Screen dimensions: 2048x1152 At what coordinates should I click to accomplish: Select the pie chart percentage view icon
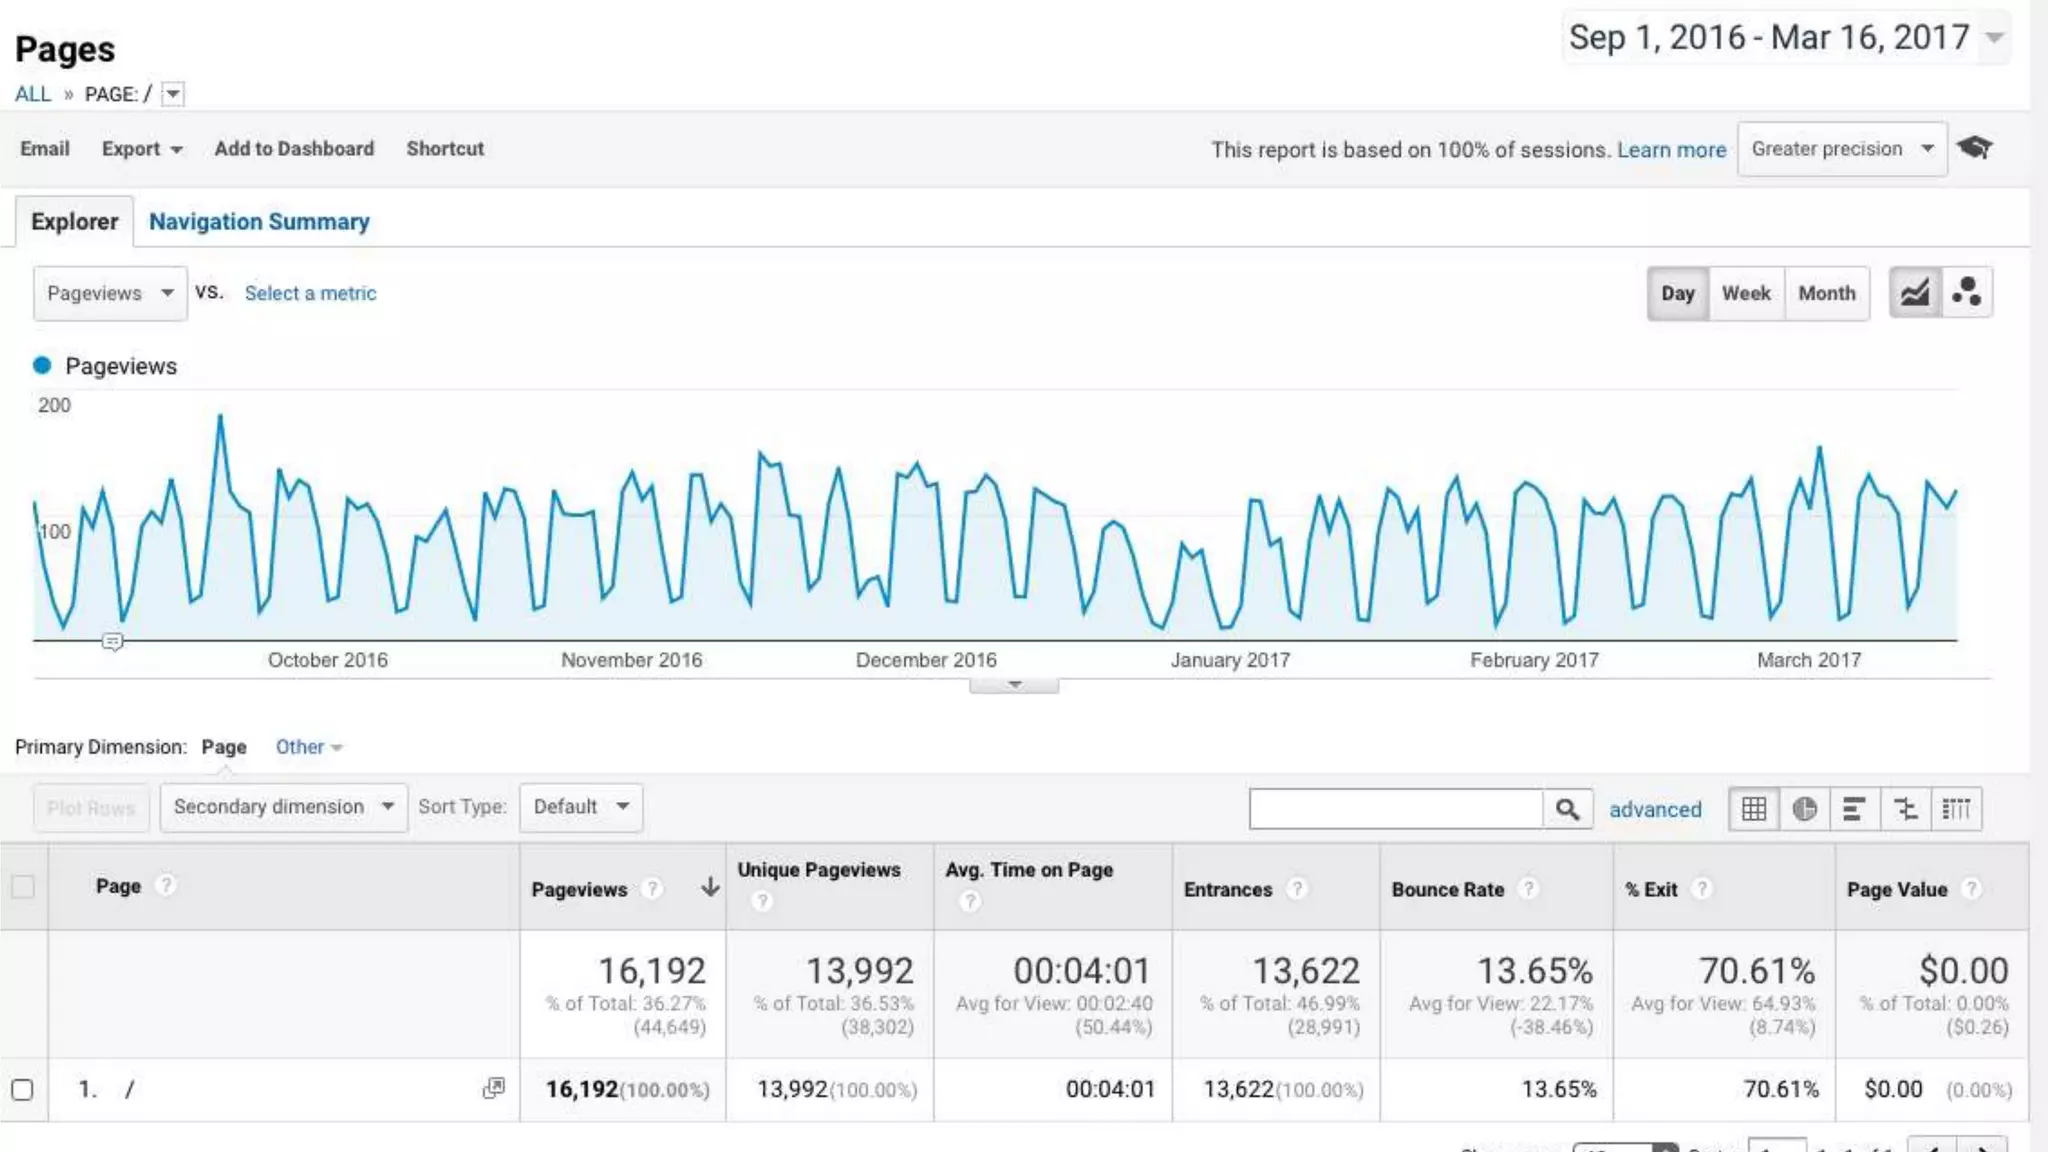click(x=1804, y=809)
